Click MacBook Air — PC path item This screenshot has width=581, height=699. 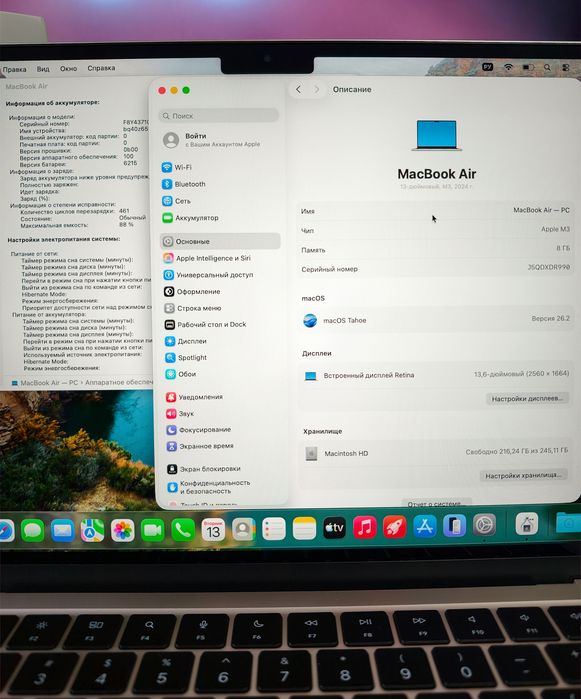click(x=45, y=383)
